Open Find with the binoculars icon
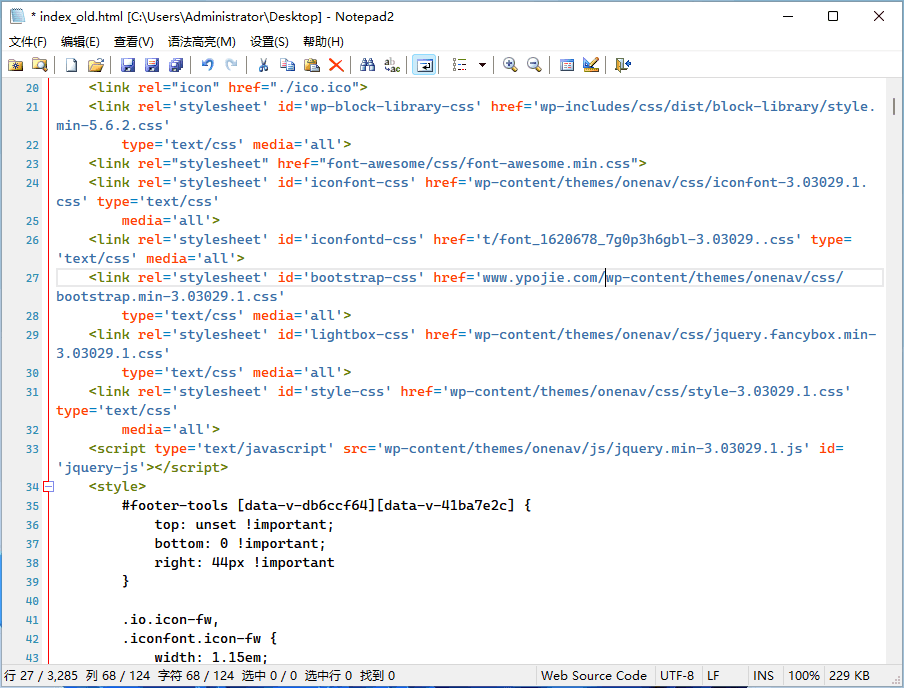 pyautogui.click(x=368, y=65)
